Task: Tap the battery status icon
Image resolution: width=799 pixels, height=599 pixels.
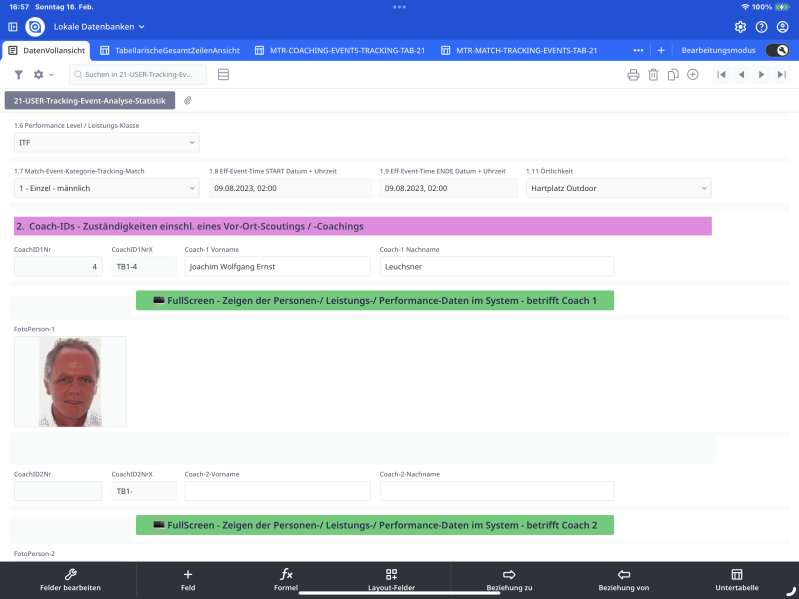Action: [x=782, y=7]
